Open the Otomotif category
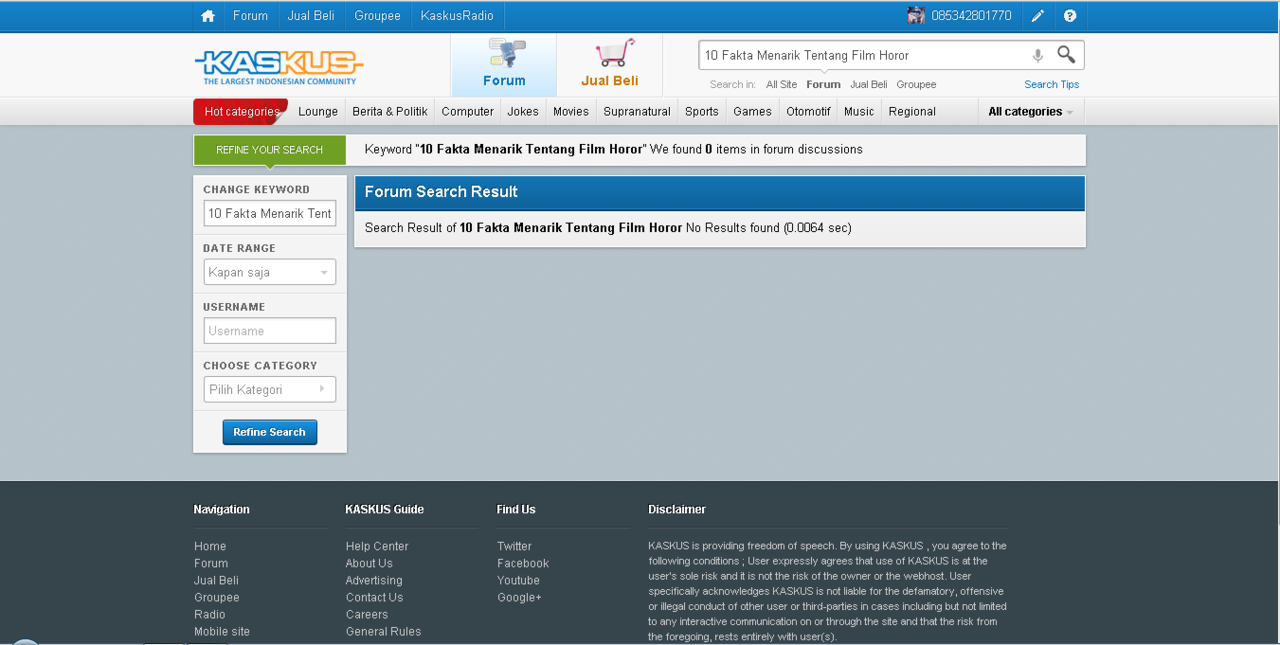The height and width of the screenshot is (645, 1280). 808,112
